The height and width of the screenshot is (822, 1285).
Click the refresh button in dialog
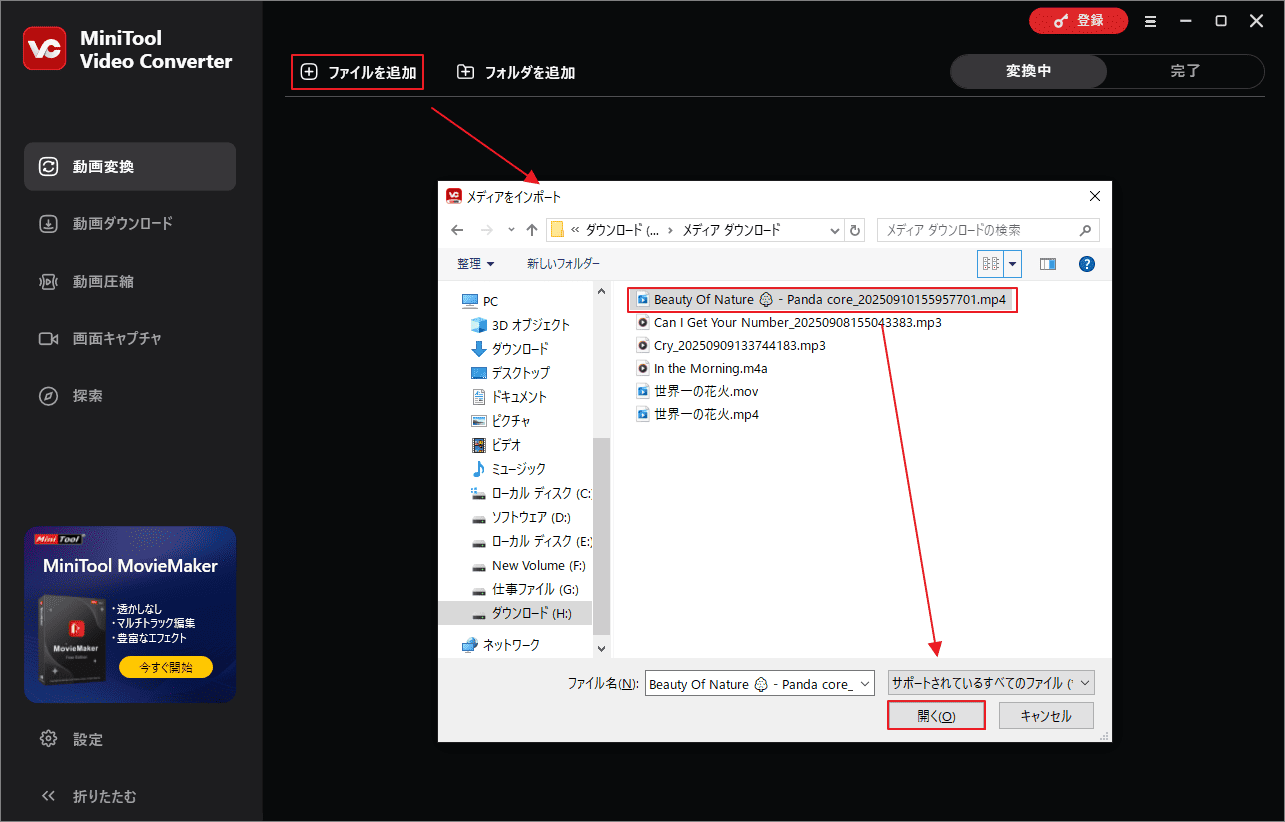(855, 230)
